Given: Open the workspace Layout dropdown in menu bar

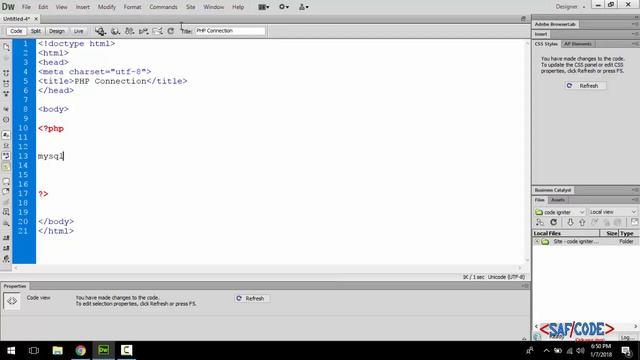Looking at the screenshot, I should [x=264, y=7].
